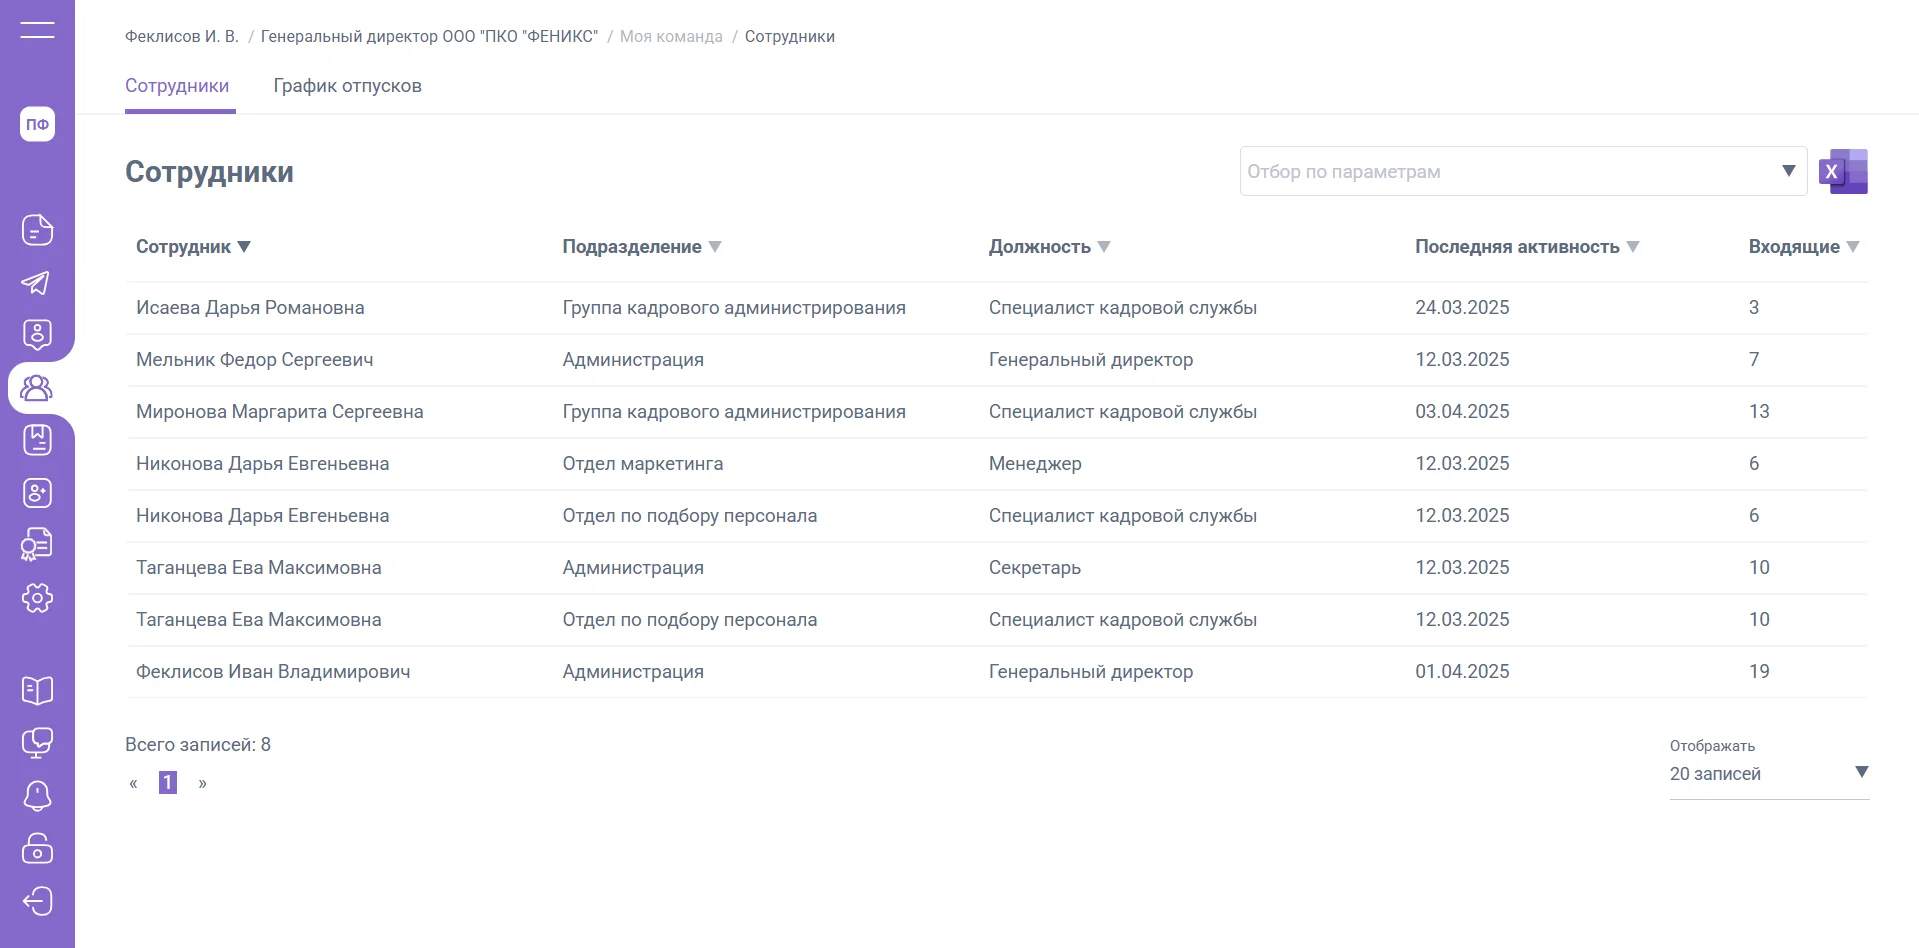Open the Подразделение column filter arrow
Screen dimensions: 1919x948
(715, 247)
